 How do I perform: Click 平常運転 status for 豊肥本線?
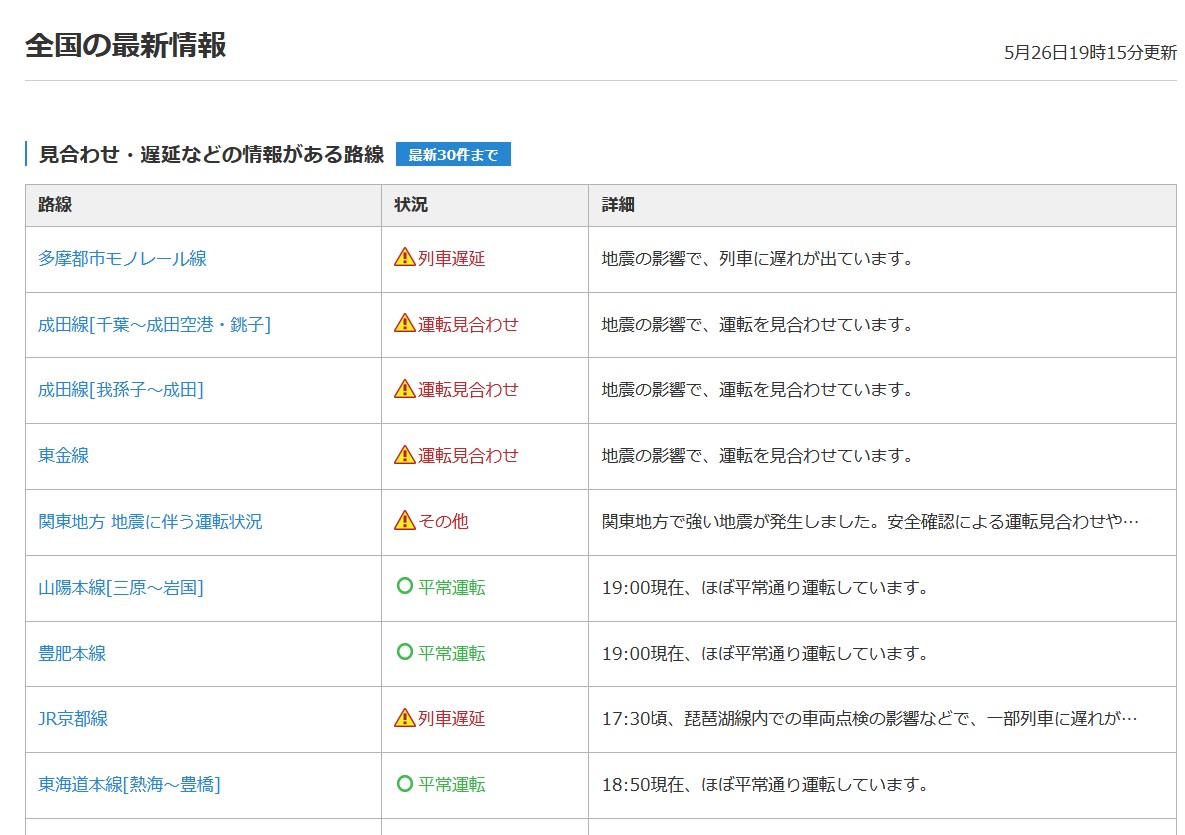(451, 653)
